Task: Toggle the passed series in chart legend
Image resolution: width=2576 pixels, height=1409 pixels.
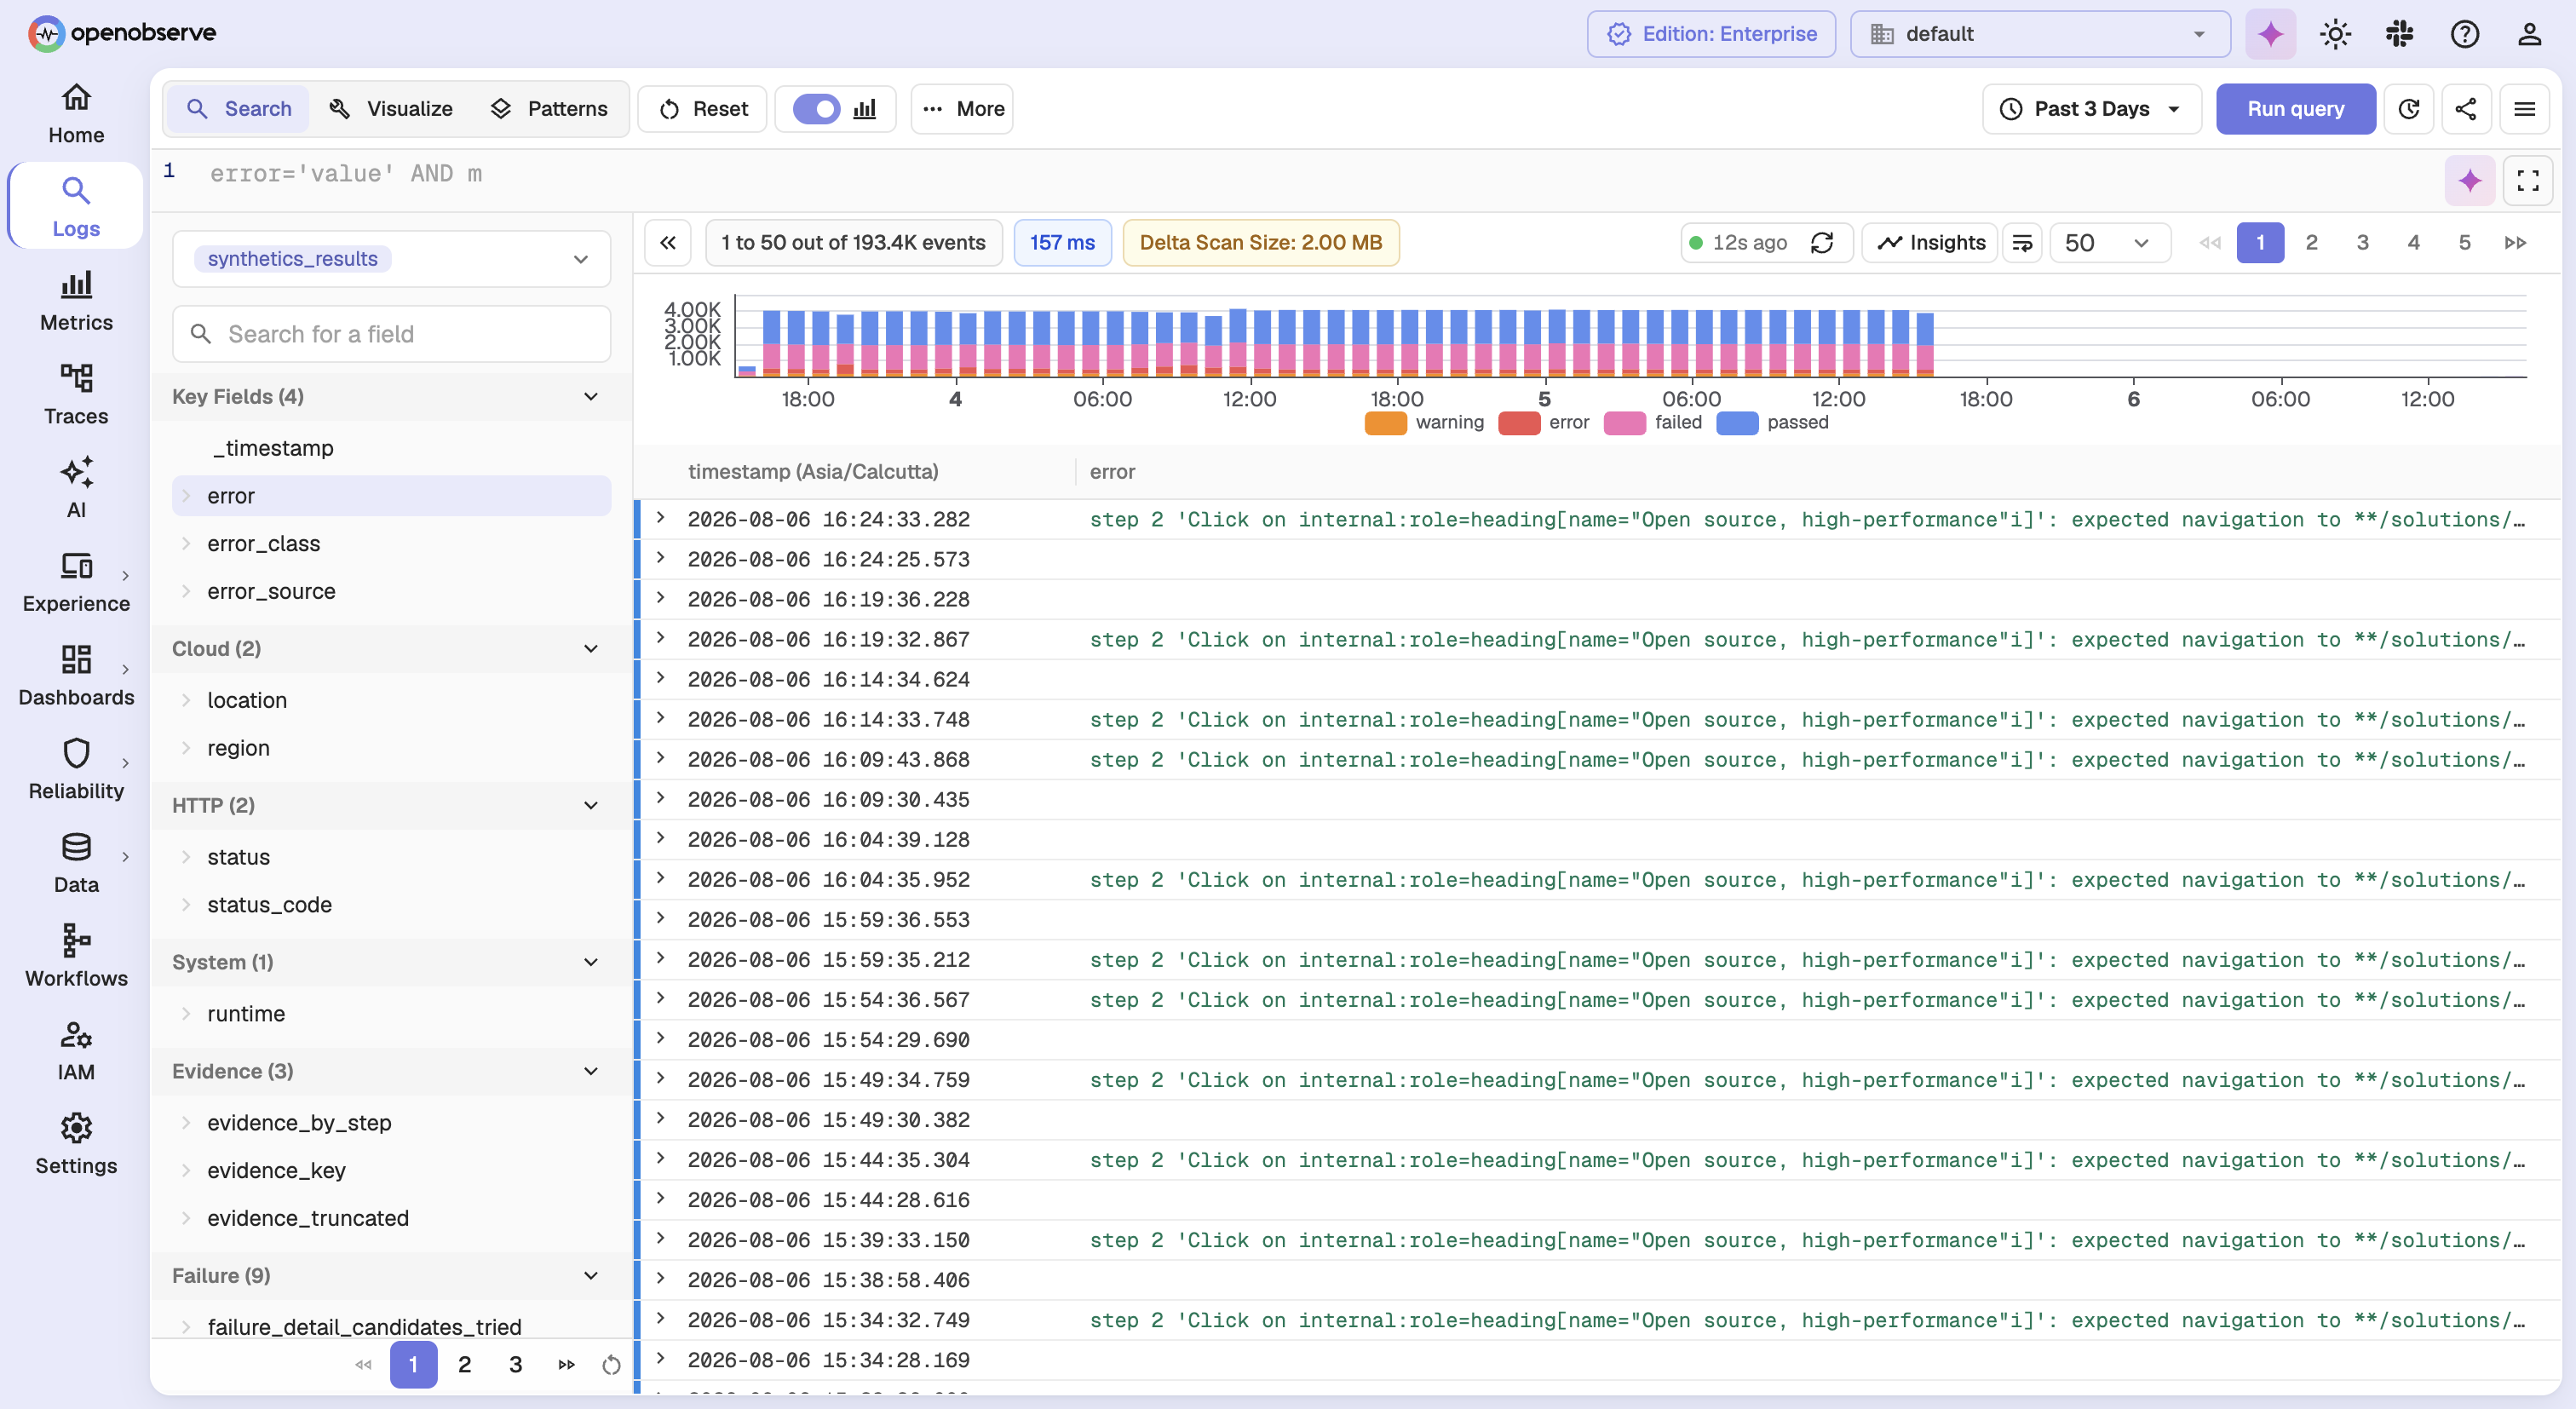Action: tap(1772, 423)
